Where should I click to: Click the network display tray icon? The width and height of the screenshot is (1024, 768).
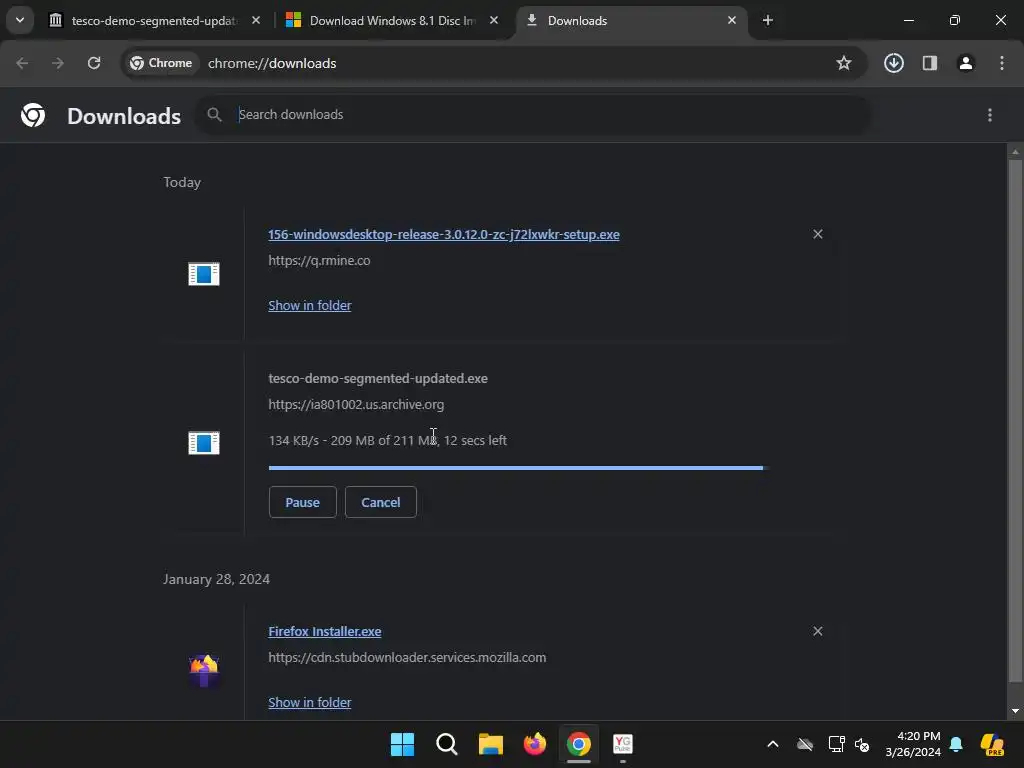tap(837, 744)
